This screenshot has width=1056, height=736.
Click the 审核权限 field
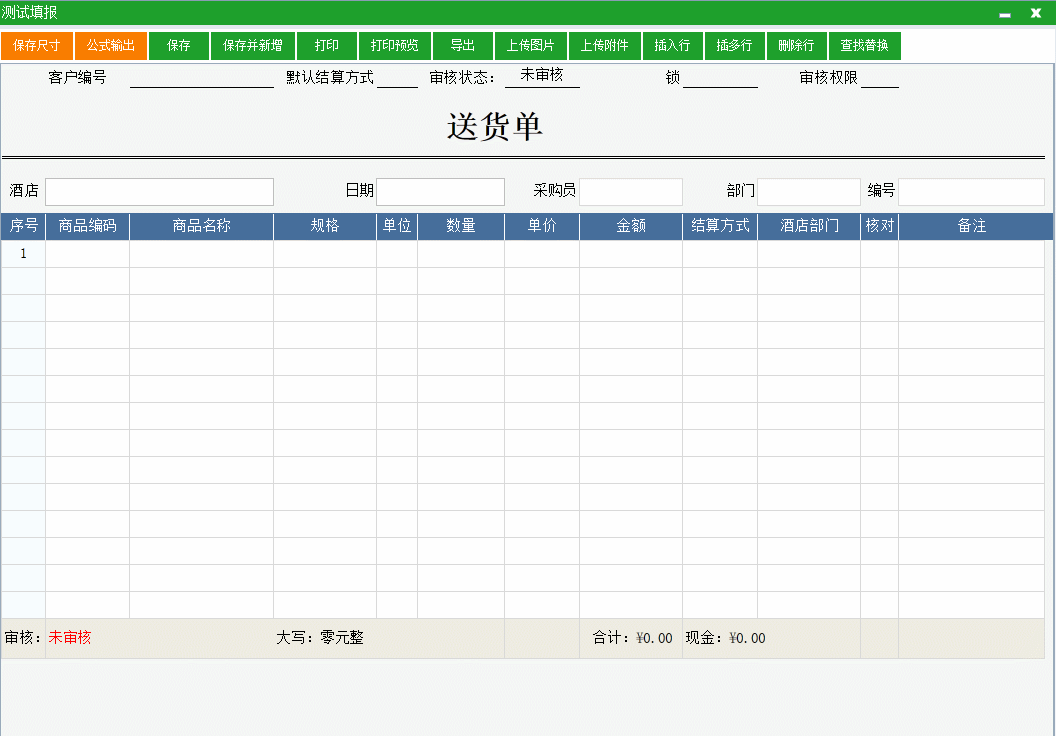pos(880,78)
